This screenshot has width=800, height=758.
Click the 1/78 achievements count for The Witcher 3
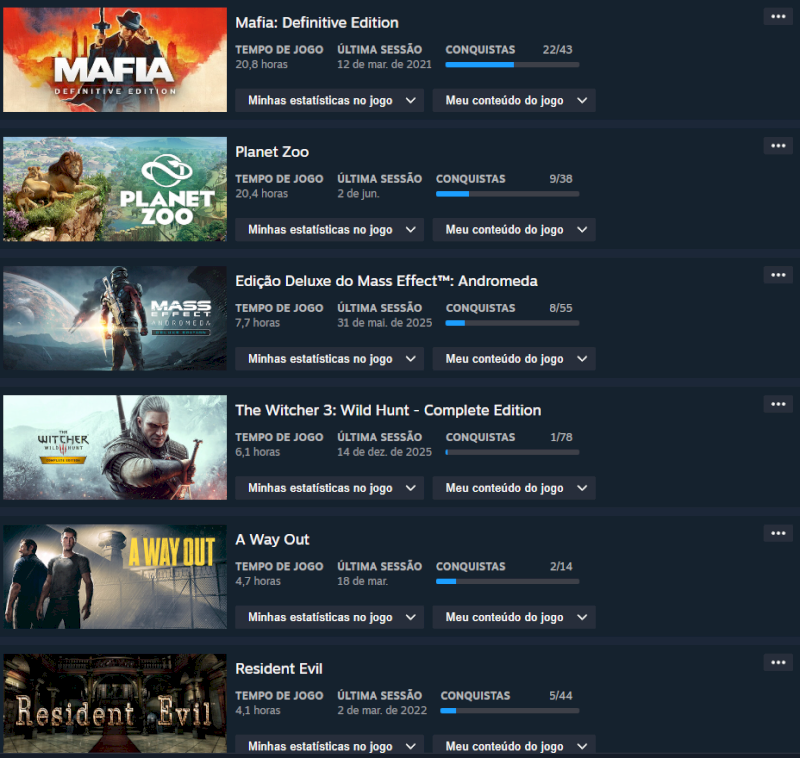pyautogui.click(x=561, y=437)
